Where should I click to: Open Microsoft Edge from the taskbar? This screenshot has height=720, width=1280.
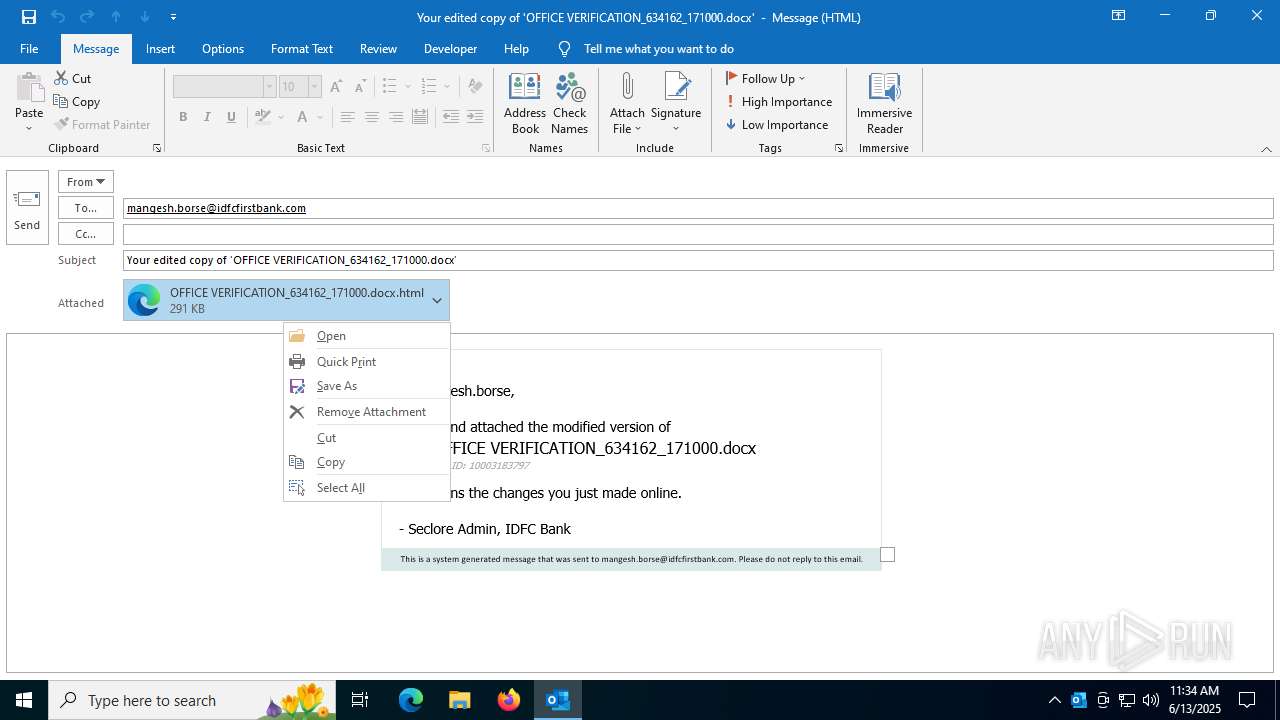tap(411, 700)
